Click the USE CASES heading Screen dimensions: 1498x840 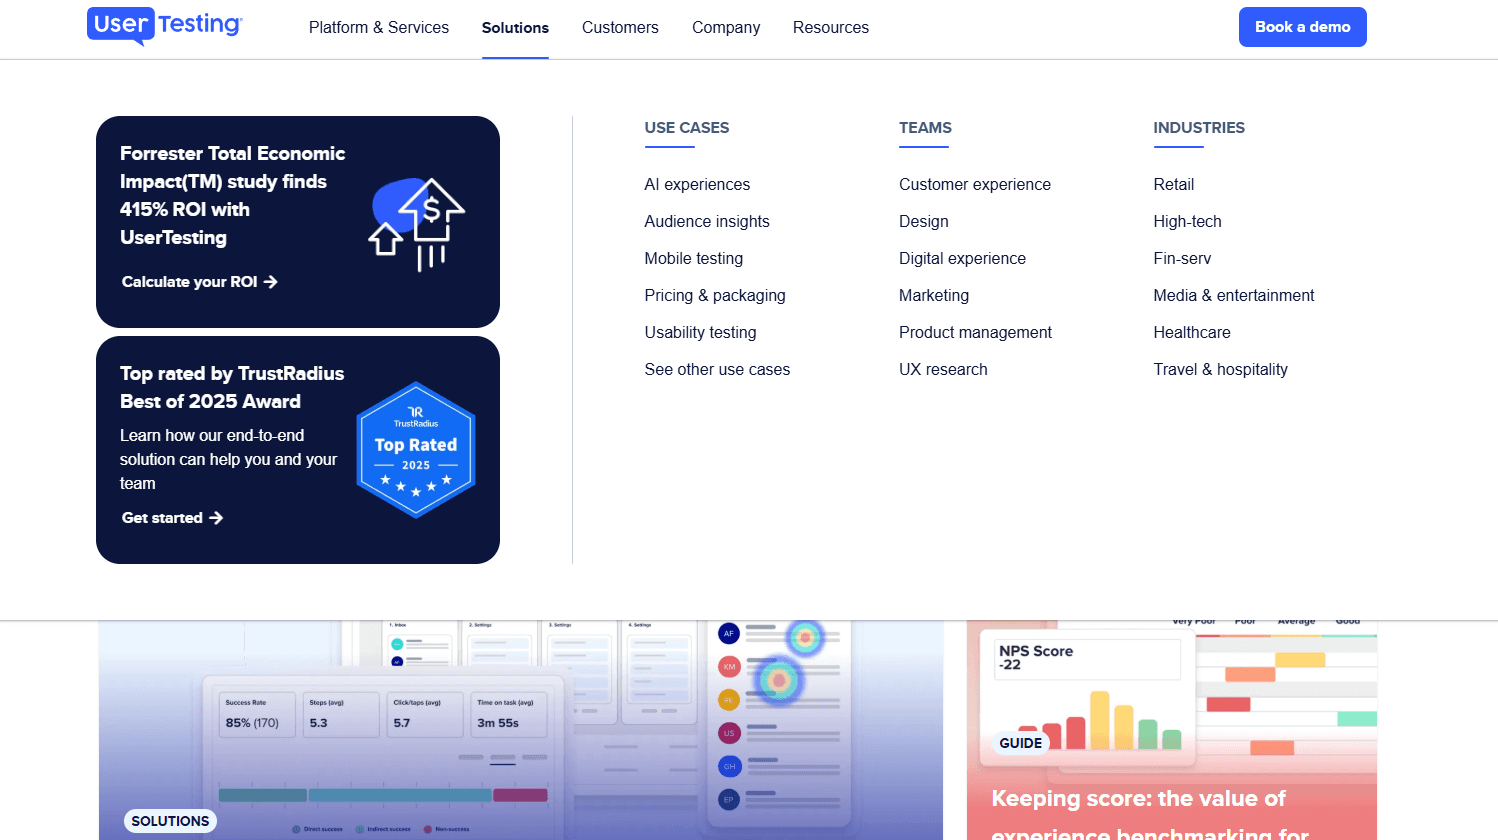click(x=687, y=128)
